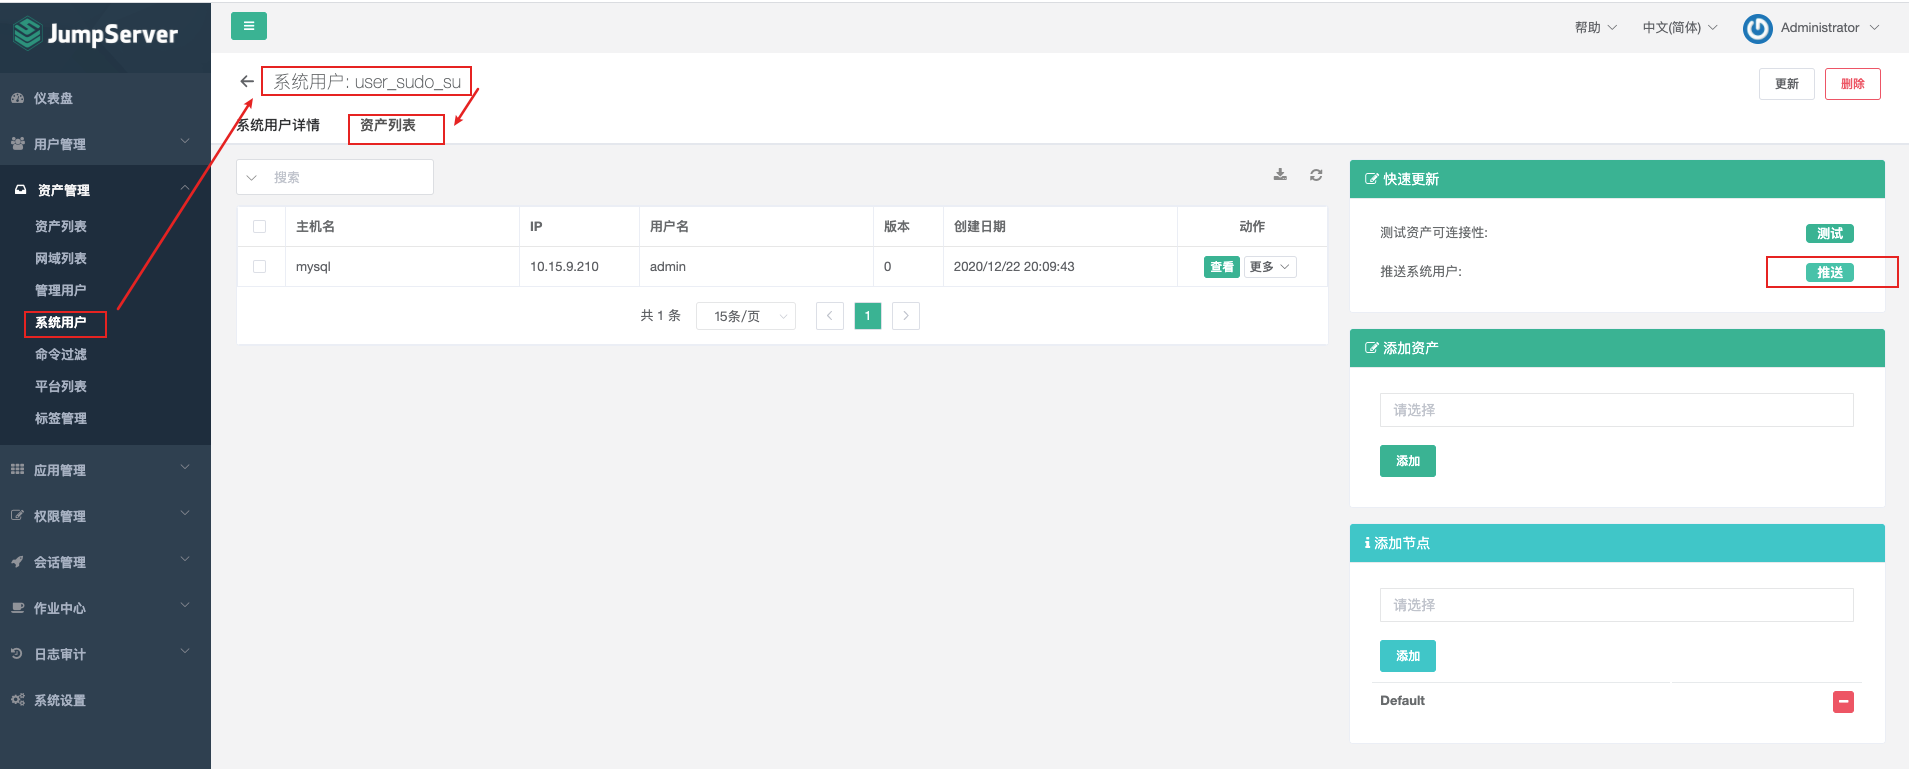The height and width of the screenshot is (769, 1909).
Task: Click the dashboard gauge icon in sidebar
Action: [17, 98]
